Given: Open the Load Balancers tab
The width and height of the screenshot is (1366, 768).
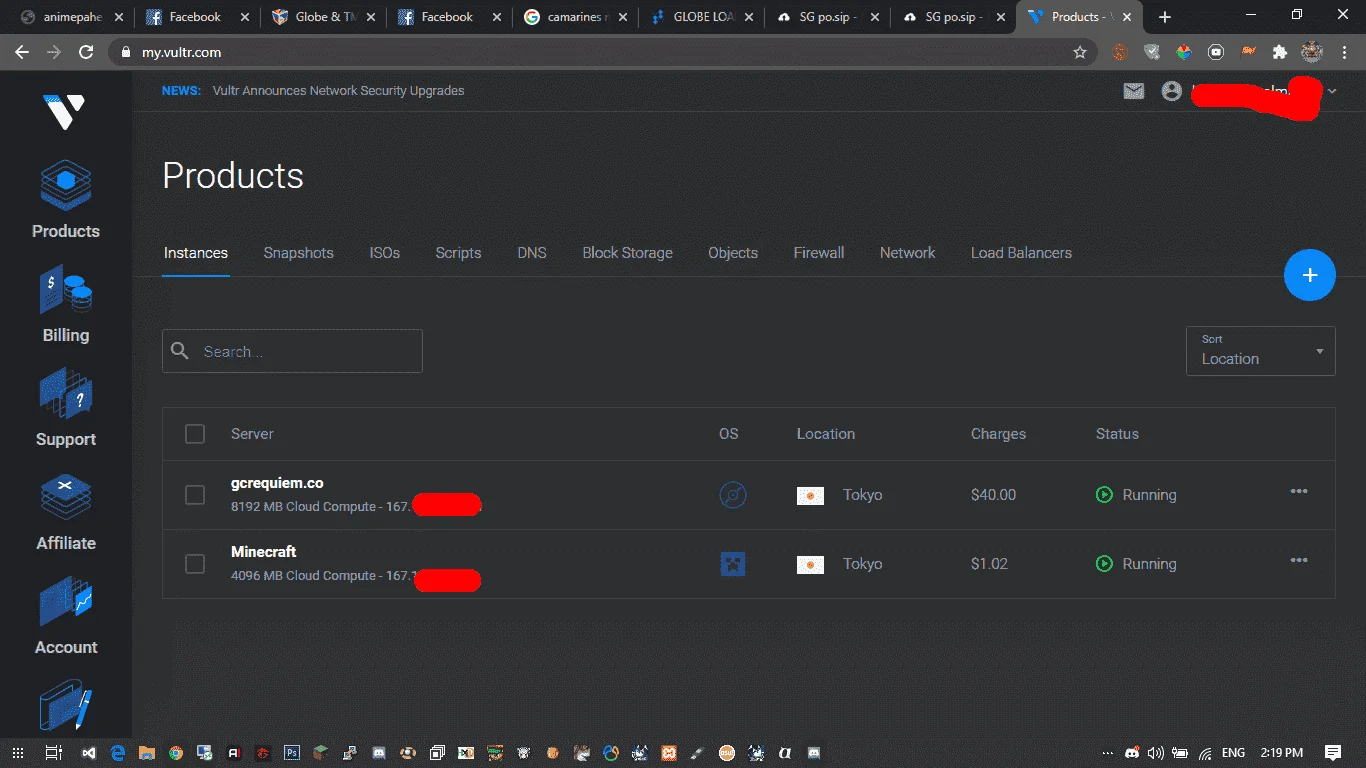Looking at the screenshot, I should tap(1021, 253).
